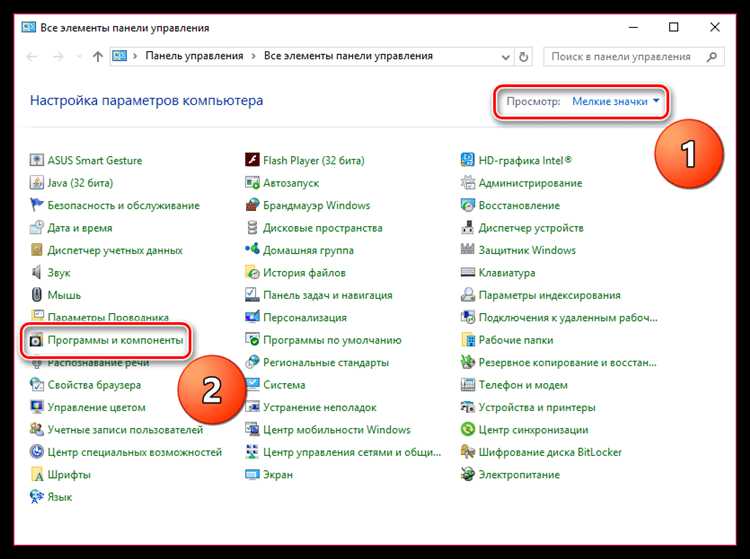This screenshot has width=750, height=559.
Task: Open the Восстановление icon
Action: pos(467,205)
